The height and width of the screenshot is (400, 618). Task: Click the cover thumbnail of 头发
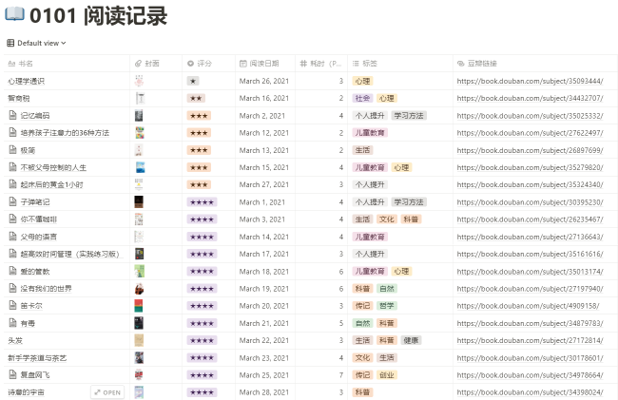coord(139,340)
